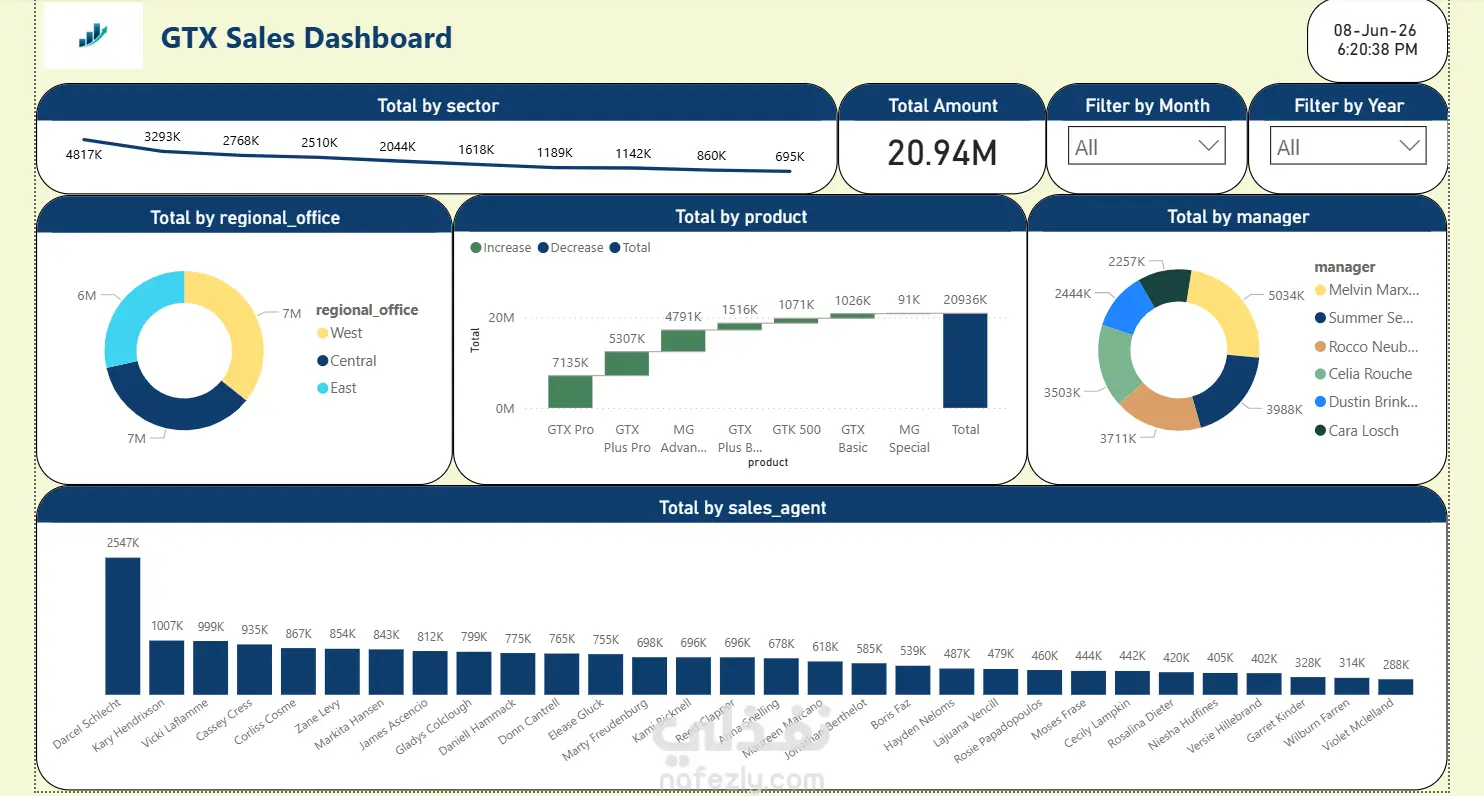Click the MG Special axis label
The height and width of the screenshot is (796, 1484).
[x=909, y=439]
